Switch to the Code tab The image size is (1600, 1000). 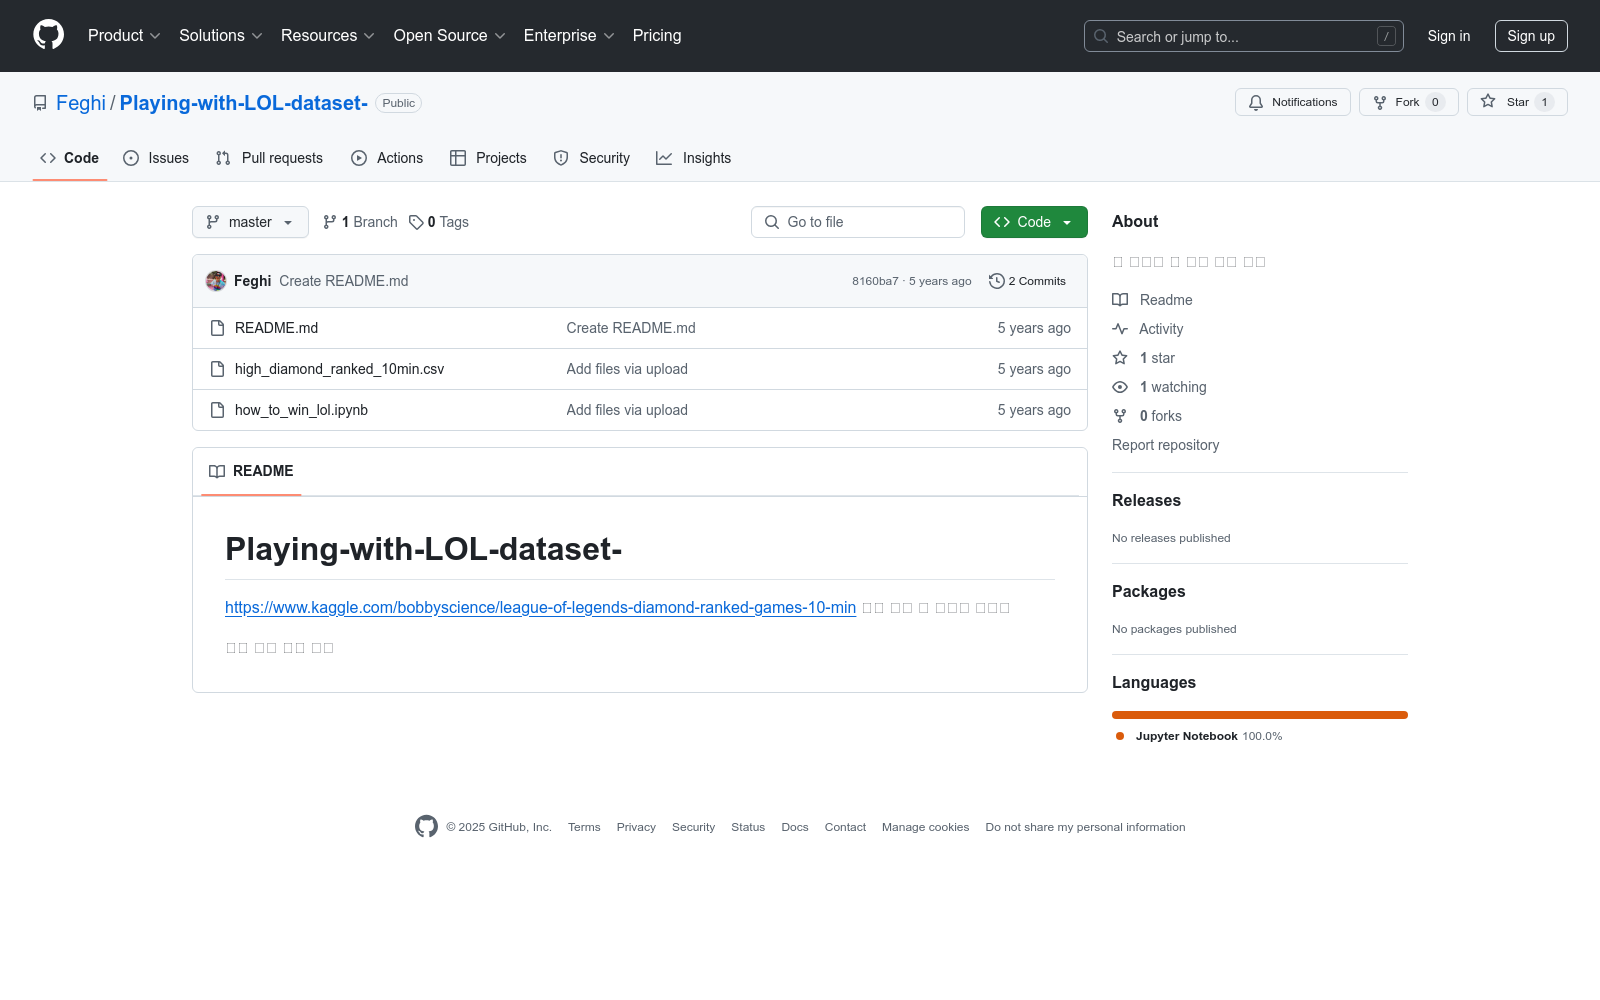click(70, 158)
